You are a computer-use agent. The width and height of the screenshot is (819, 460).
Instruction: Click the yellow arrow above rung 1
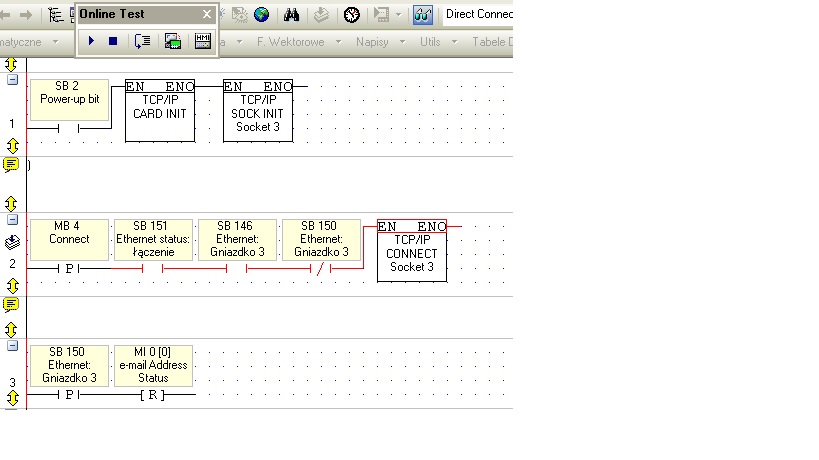11,64
